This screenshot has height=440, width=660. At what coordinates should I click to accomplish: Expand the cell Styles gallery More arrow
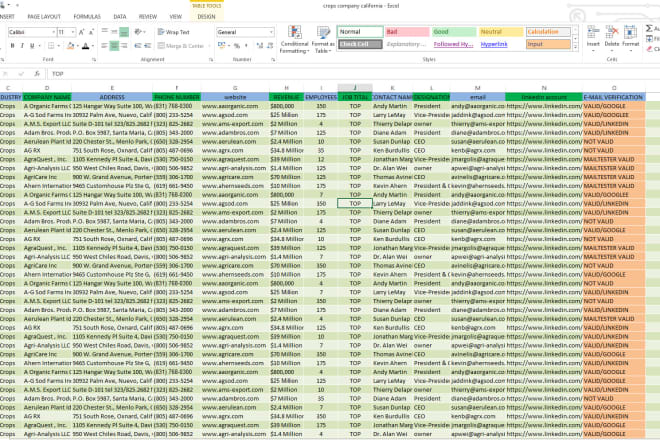[575, 47]
